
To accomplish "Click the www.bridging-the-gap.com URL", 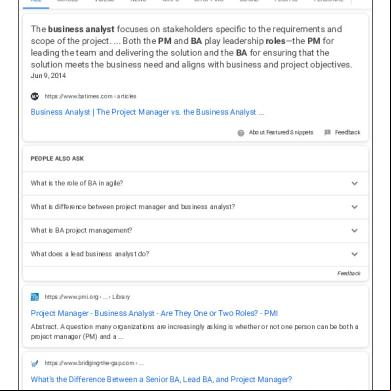I will coord(94,363).
